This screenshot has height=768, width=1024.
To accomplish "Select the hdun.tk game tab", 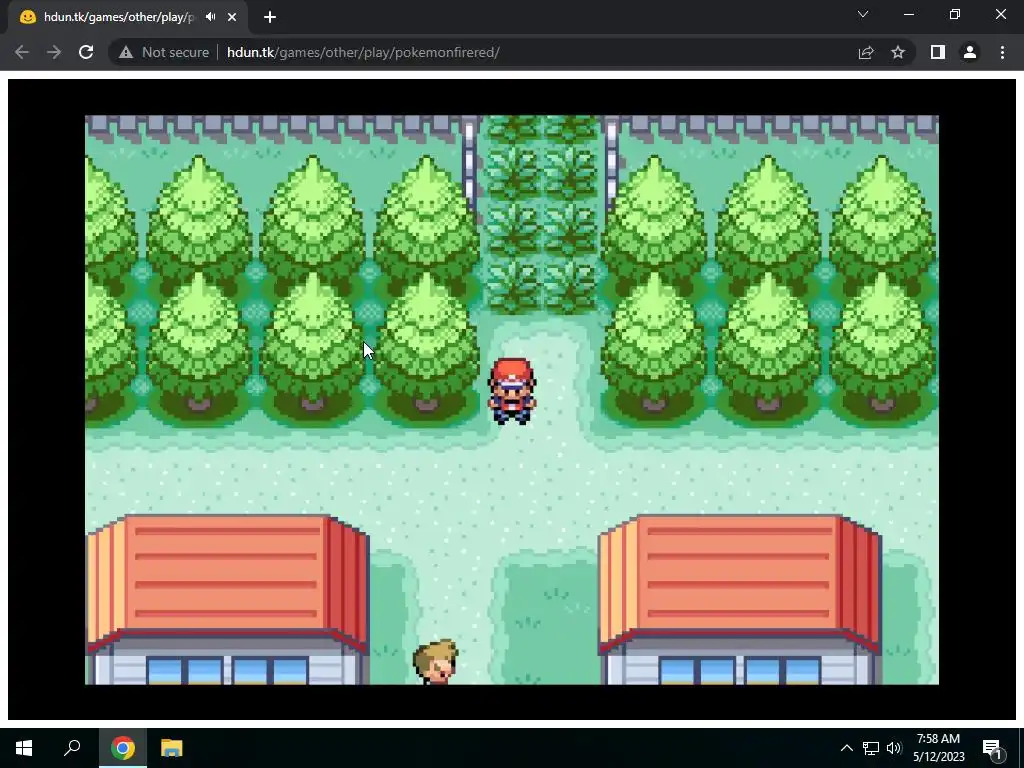I will point(128,17).
